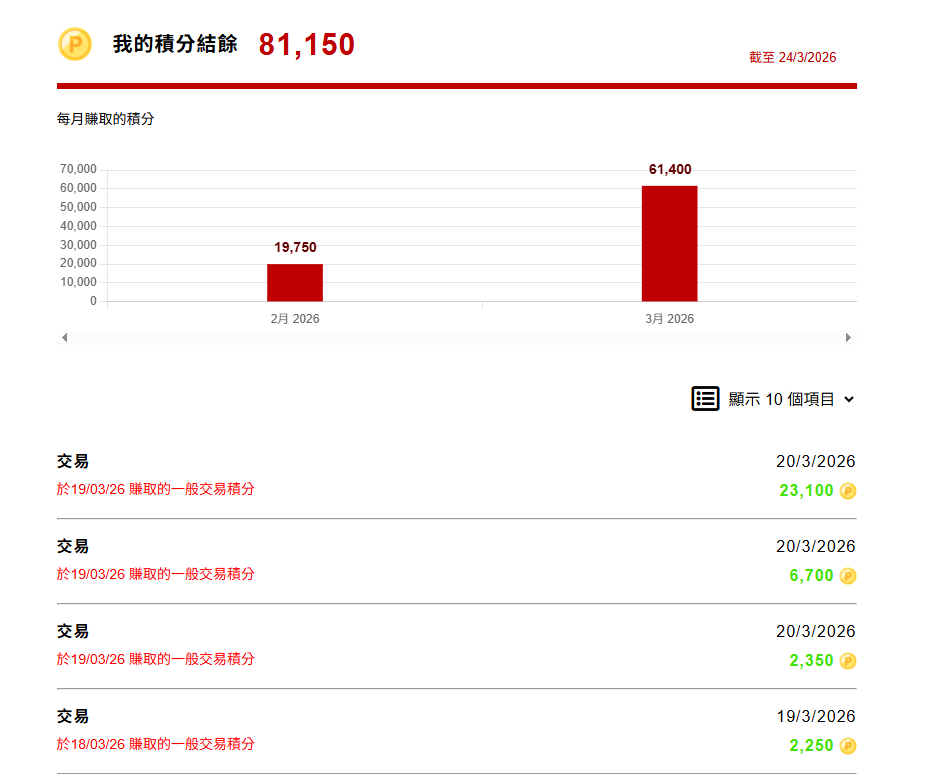
Task: Click the 交易 title of the 23,100 transaction
Action: tap(73, 461)
